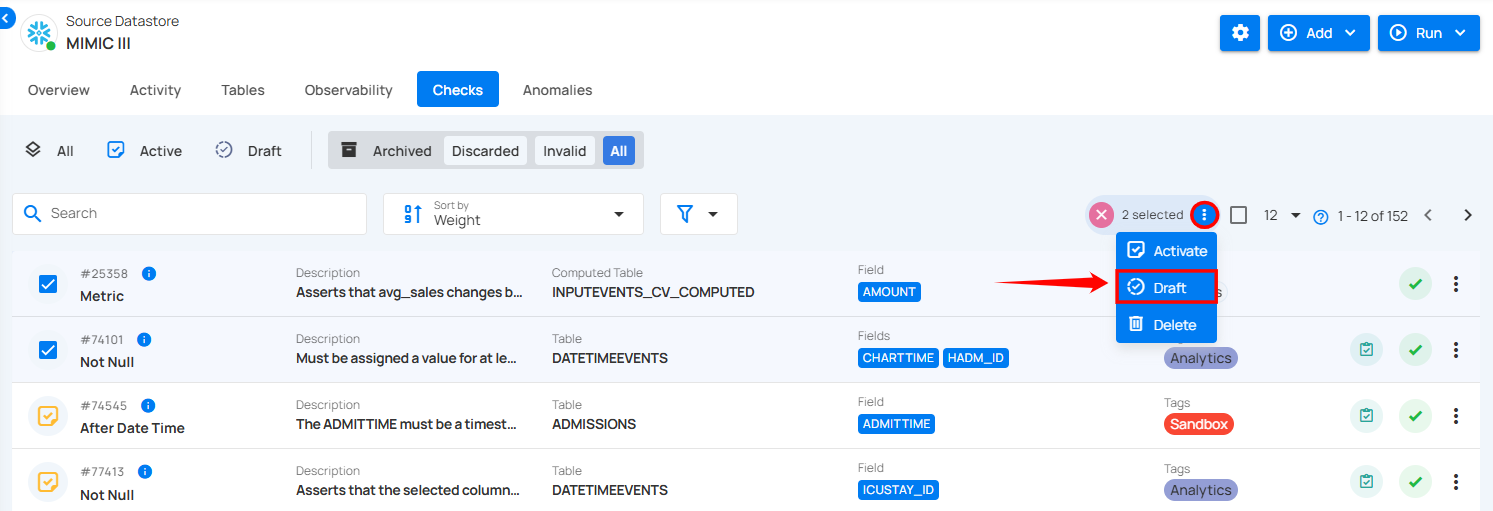Go to next page of checks
The width and height of the screenshot is (1493, 511).
tap(1468, 215)
